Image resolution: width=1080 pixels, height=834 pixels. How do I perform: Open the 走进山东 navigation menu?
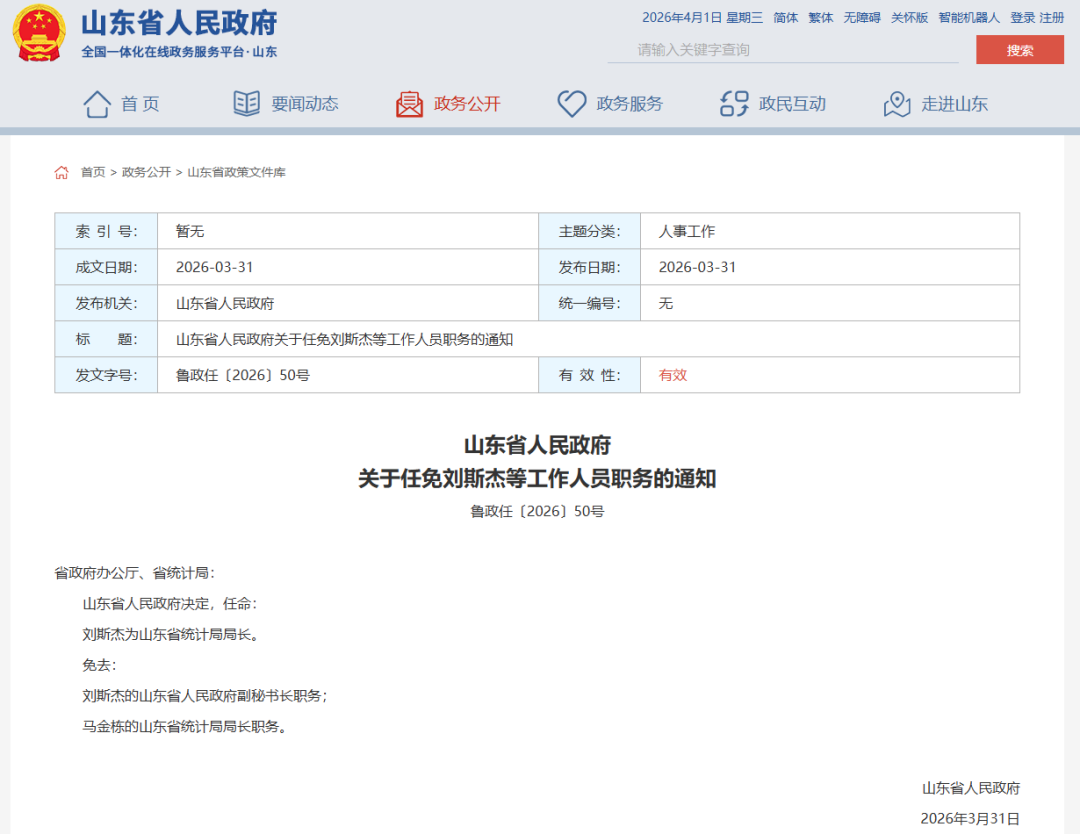point(954,104)
